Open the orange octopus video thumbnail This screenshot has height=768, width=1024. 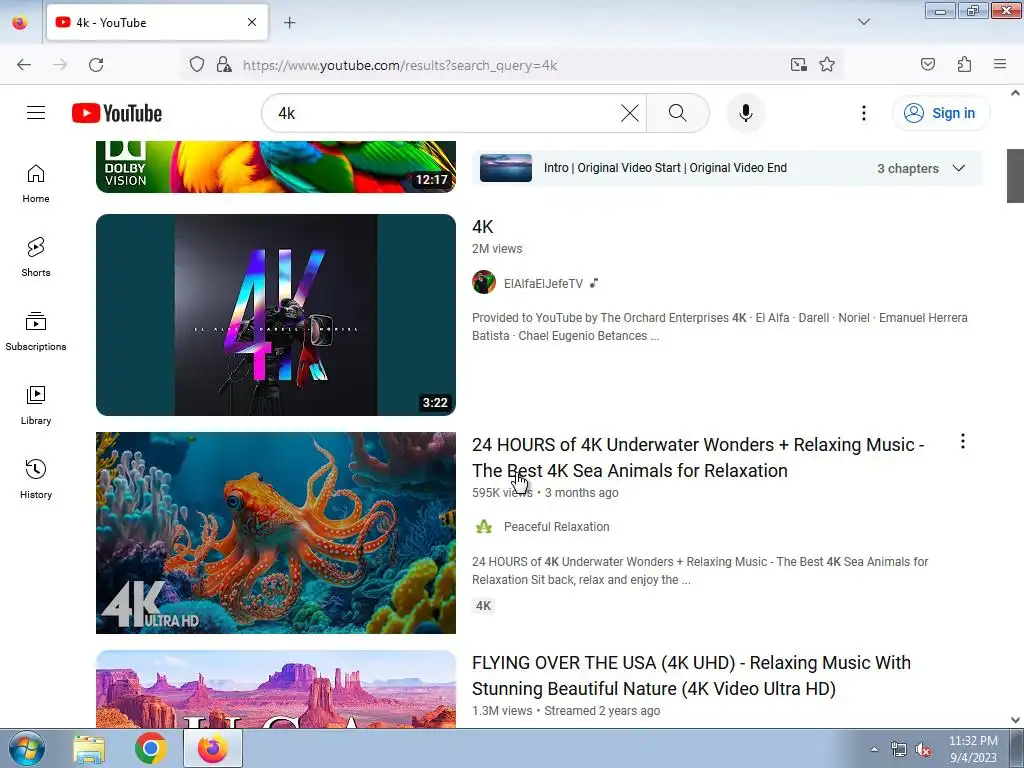coord(276,533)
